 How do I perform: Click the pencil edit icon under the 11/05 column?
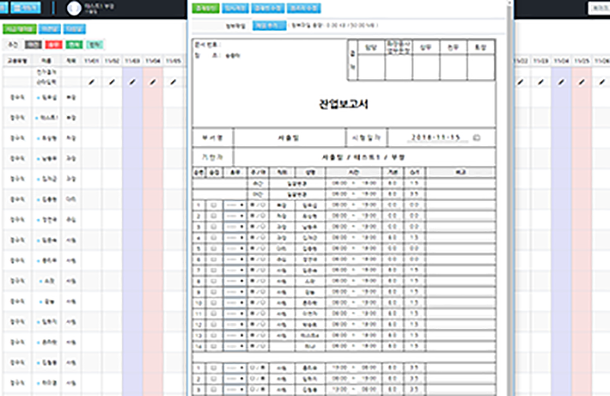(x=173, y=82)
